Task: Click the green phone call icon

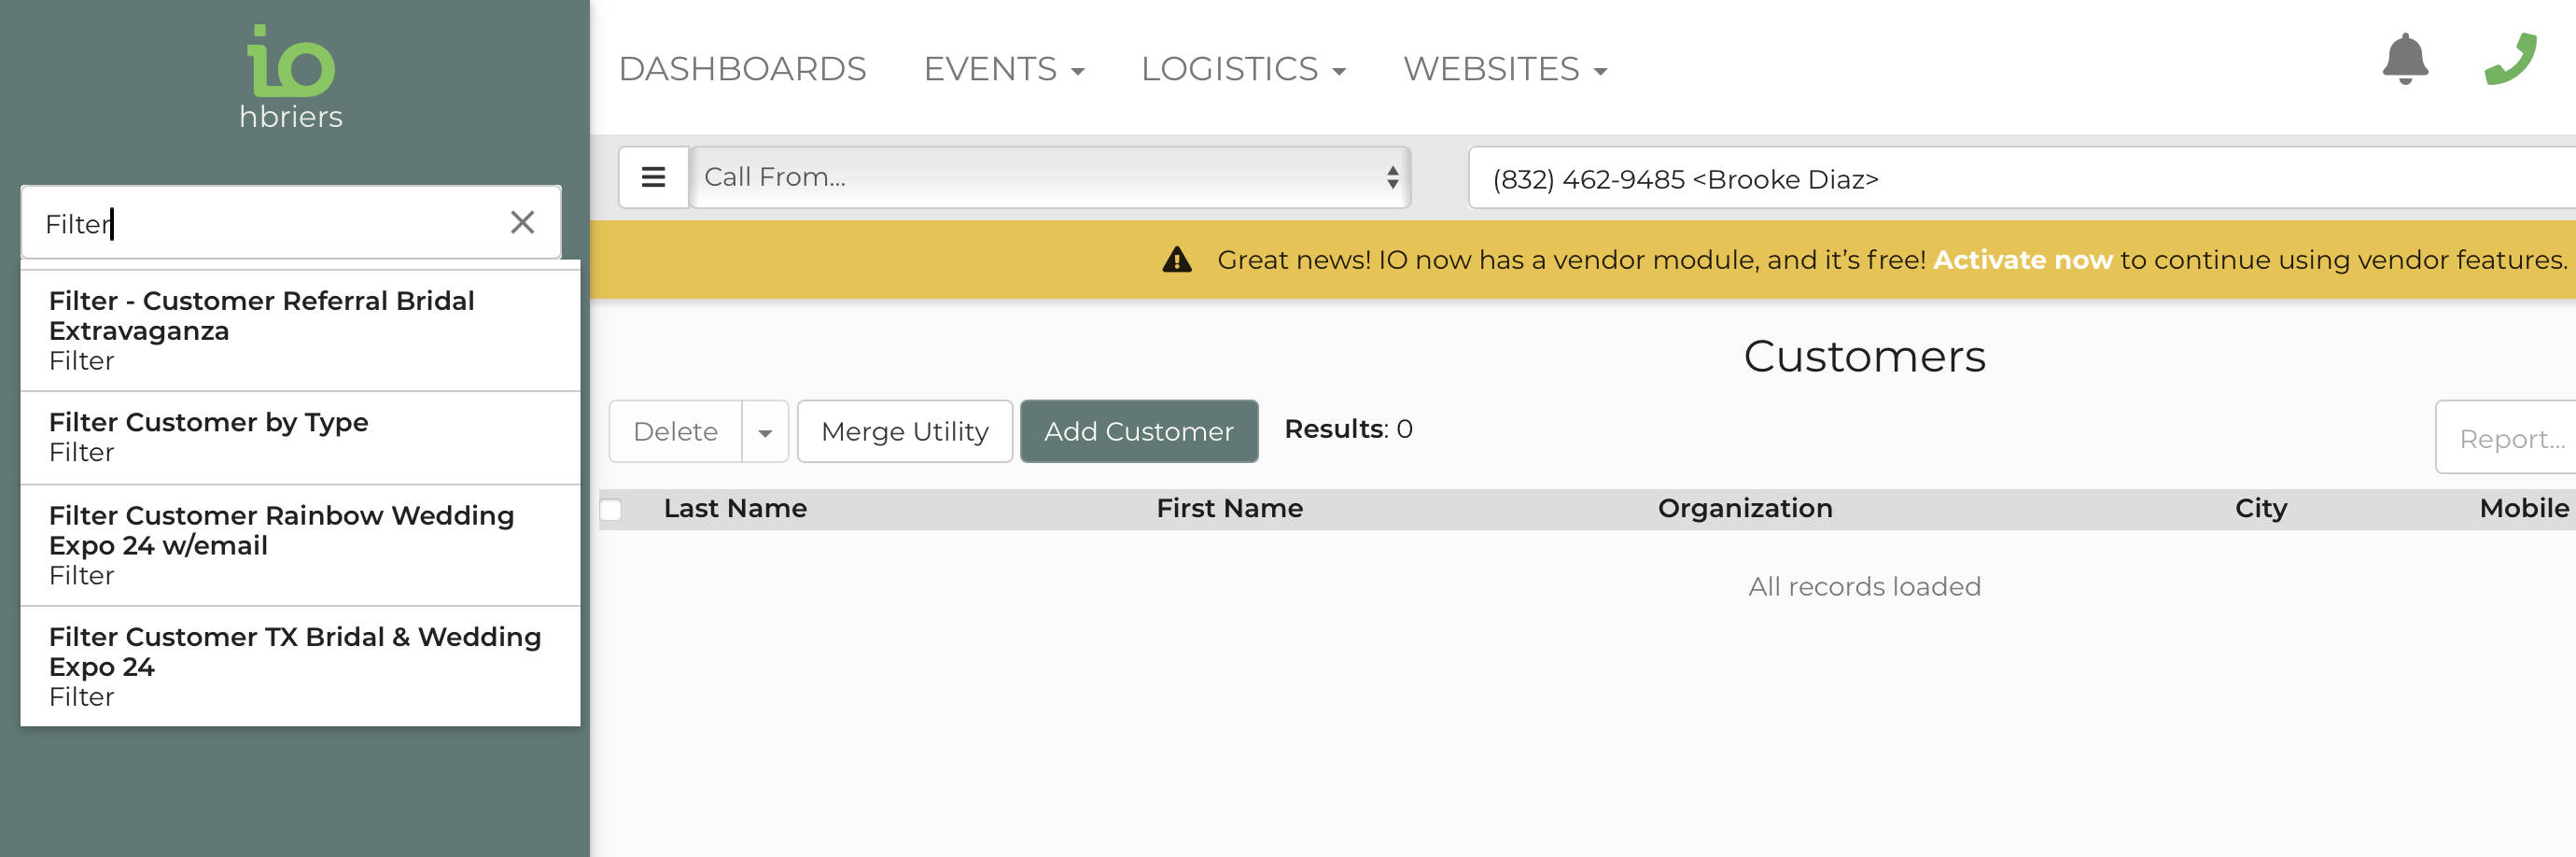Action: 2509,60
